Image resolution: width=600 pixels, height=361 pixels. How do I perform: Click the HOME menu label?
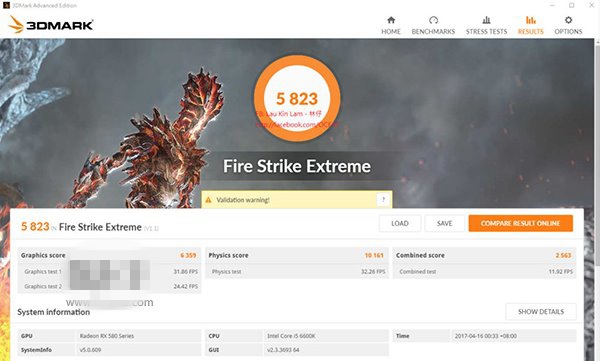pyautogui.click(x=391, y=32)
